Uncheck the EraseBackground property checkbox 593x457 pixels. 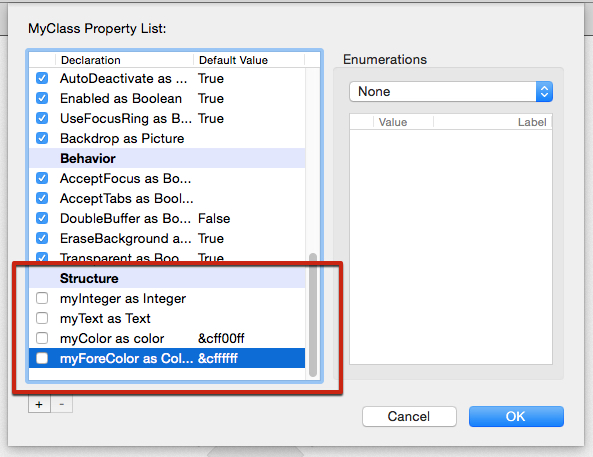[42, 238]
